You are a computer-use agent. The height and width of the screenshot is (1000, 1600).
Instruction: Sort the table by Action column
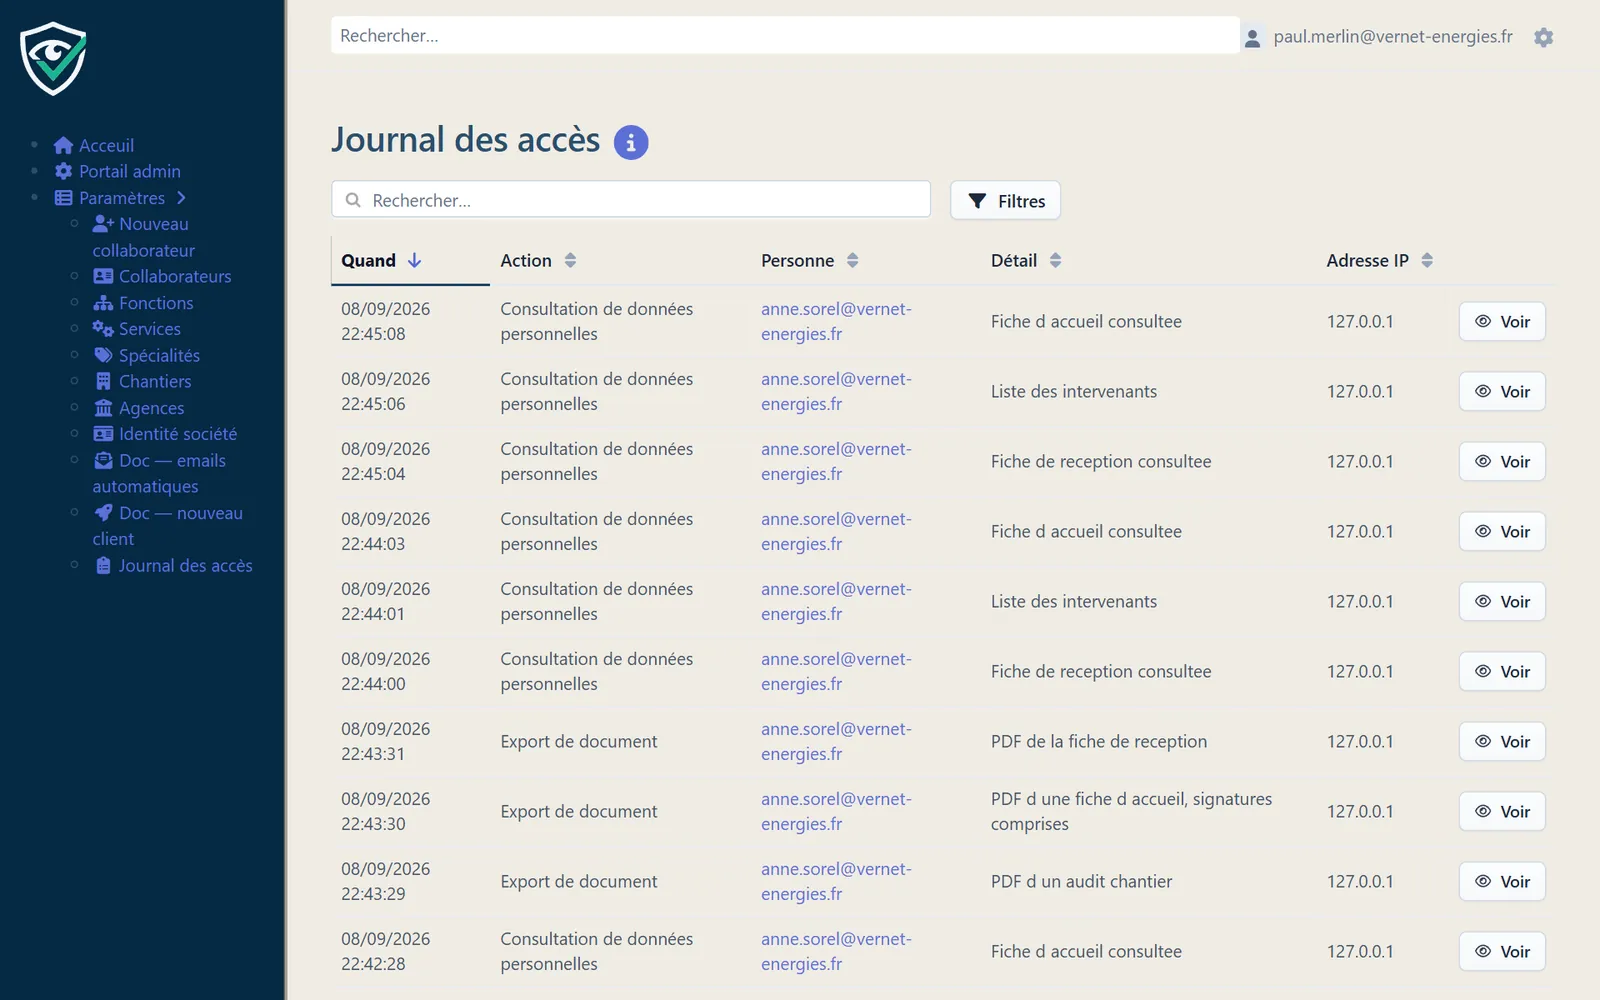538,261
